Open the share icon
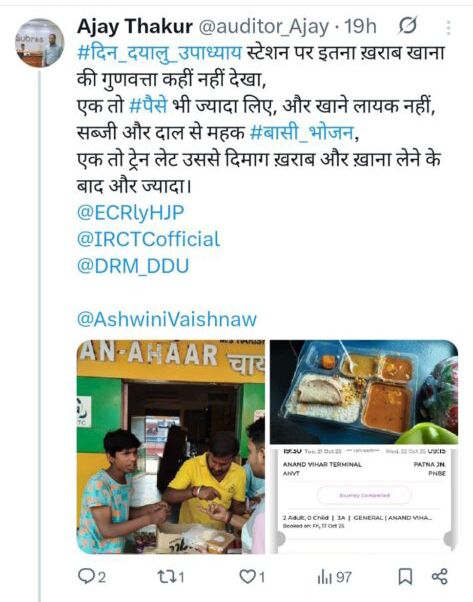473x602 pixels. (x=440, y=576)
